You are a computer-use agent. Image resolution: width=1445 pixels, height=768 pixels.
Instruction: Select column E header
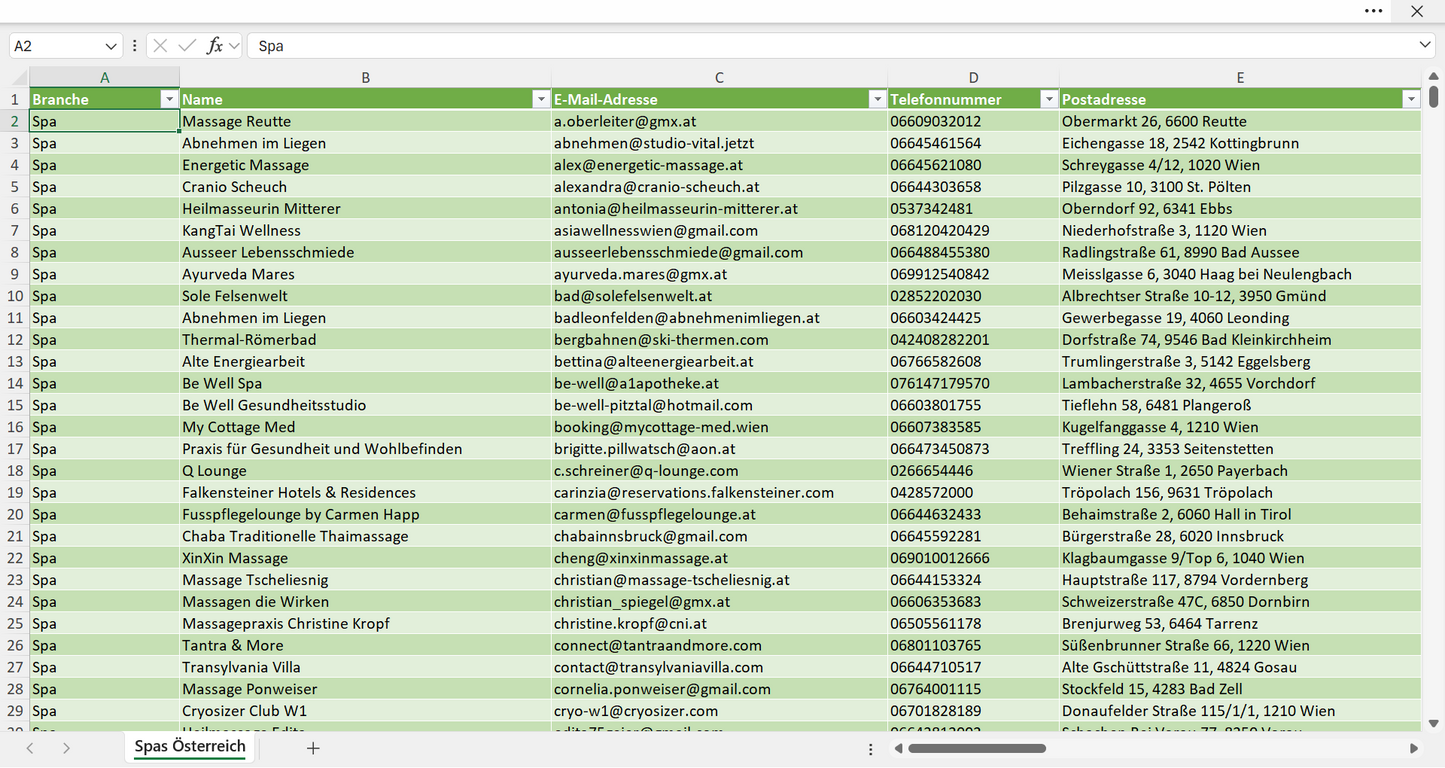tap(1240, 77)
